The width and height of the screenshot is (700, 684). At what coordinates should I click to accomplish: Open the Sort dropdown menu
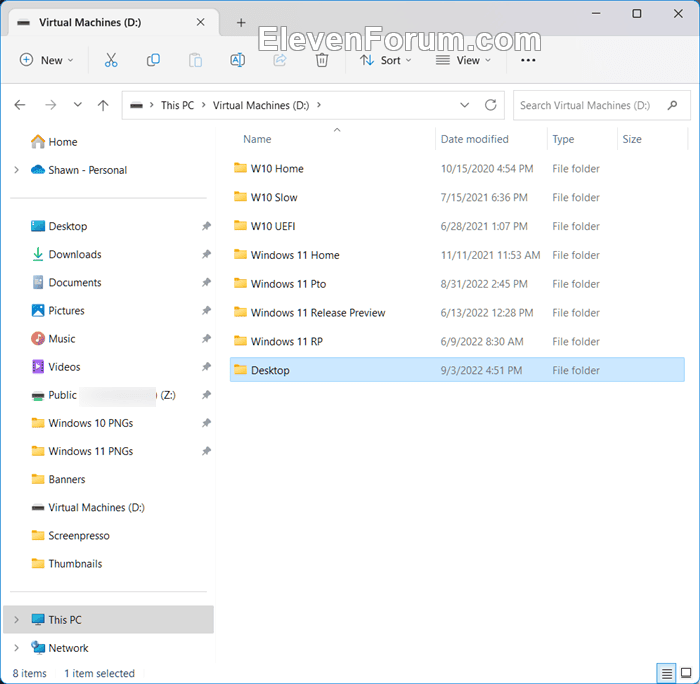(386, 60)
